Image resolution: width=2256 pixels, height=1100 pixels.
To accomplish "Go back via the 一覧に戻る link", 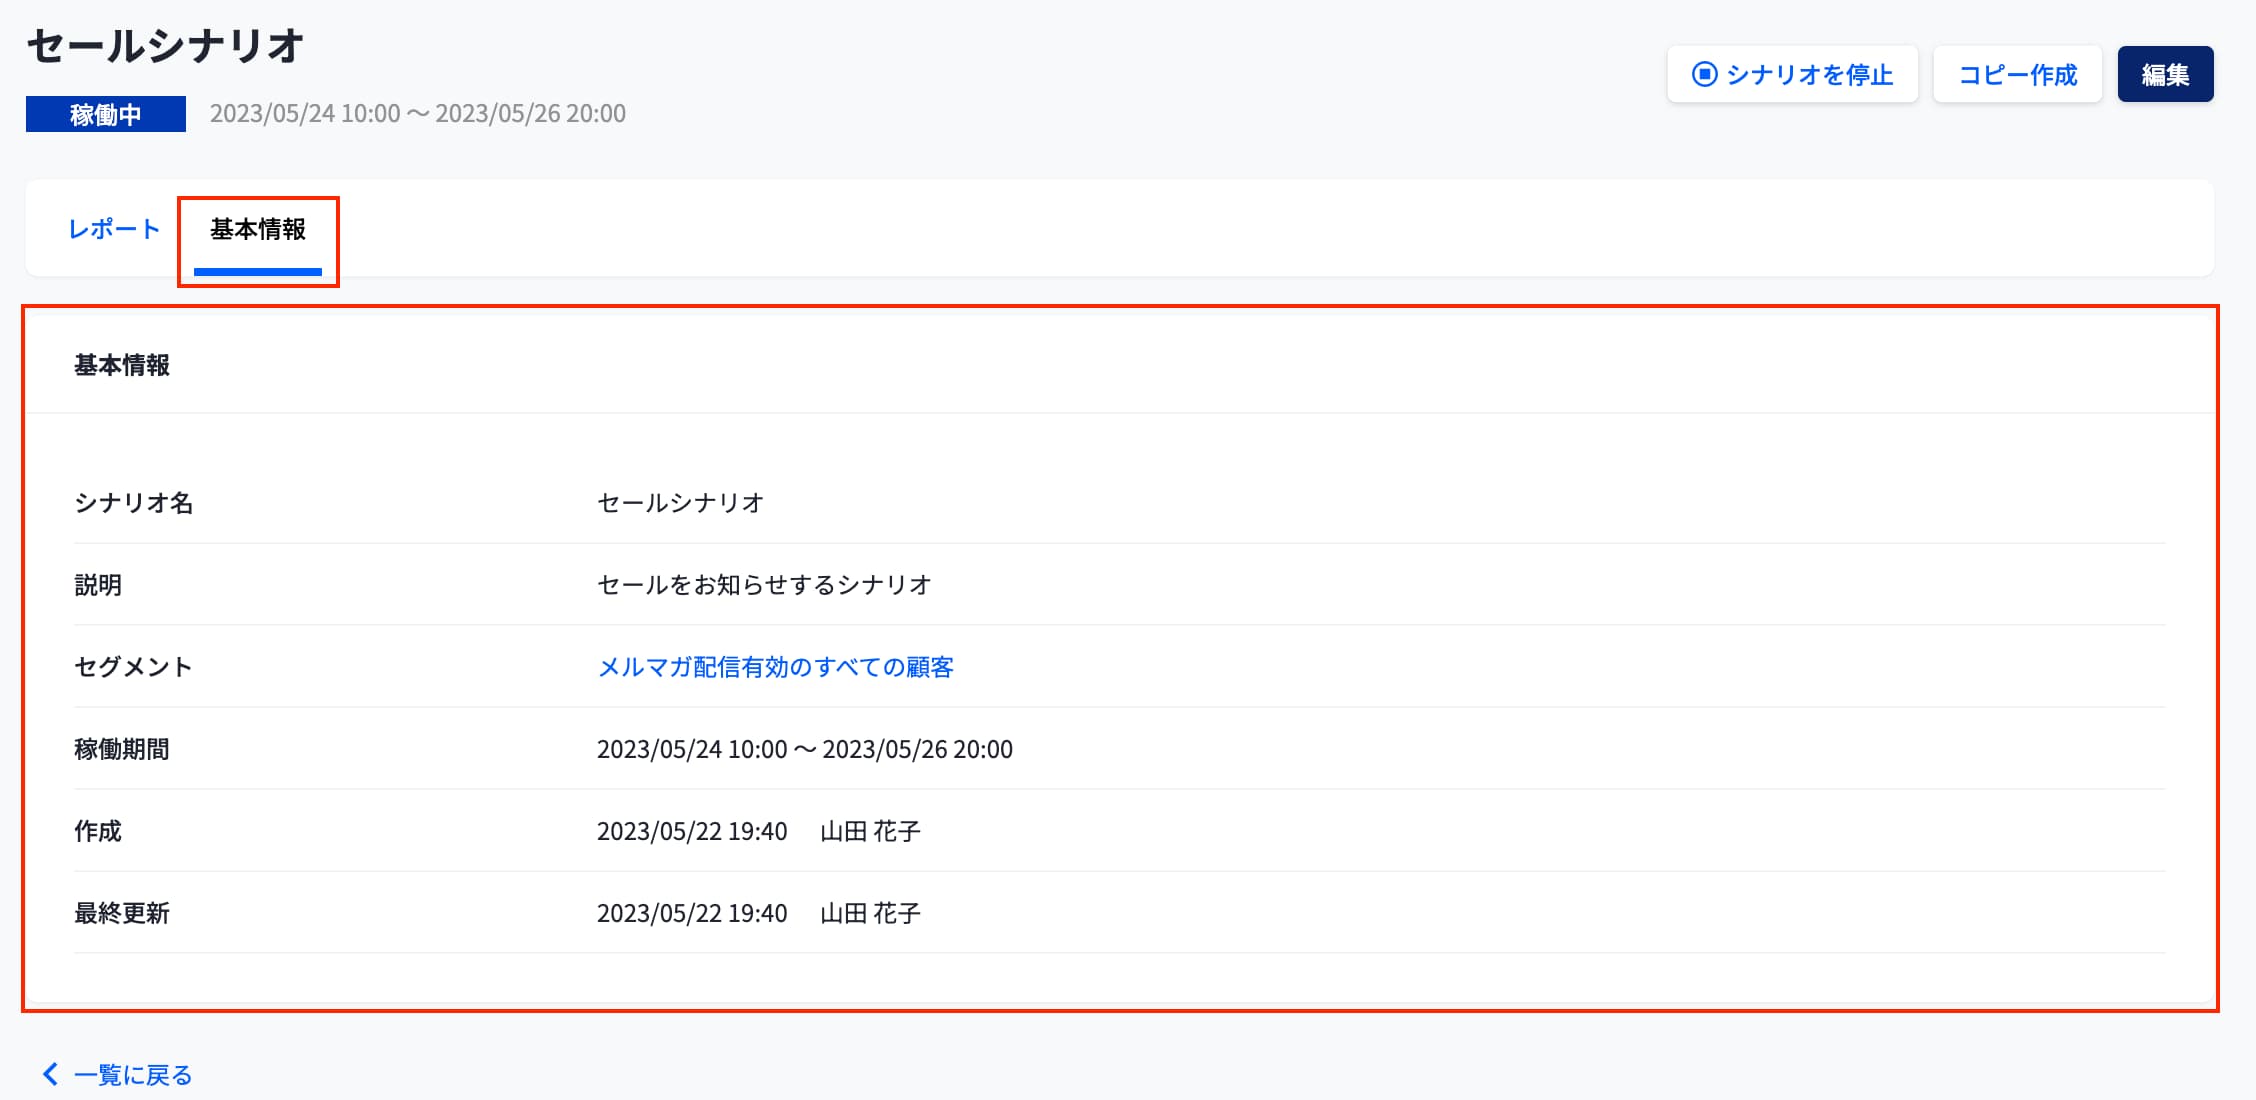I will click(133, 1075).
